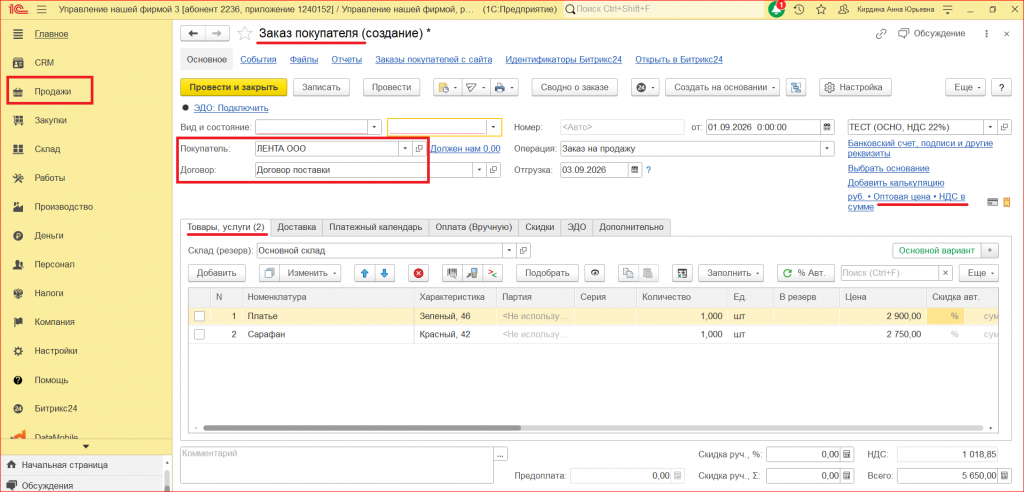Delete the selected row with the red cross
The width and height of the screenshot is (1024, 492).
point(419,272)
